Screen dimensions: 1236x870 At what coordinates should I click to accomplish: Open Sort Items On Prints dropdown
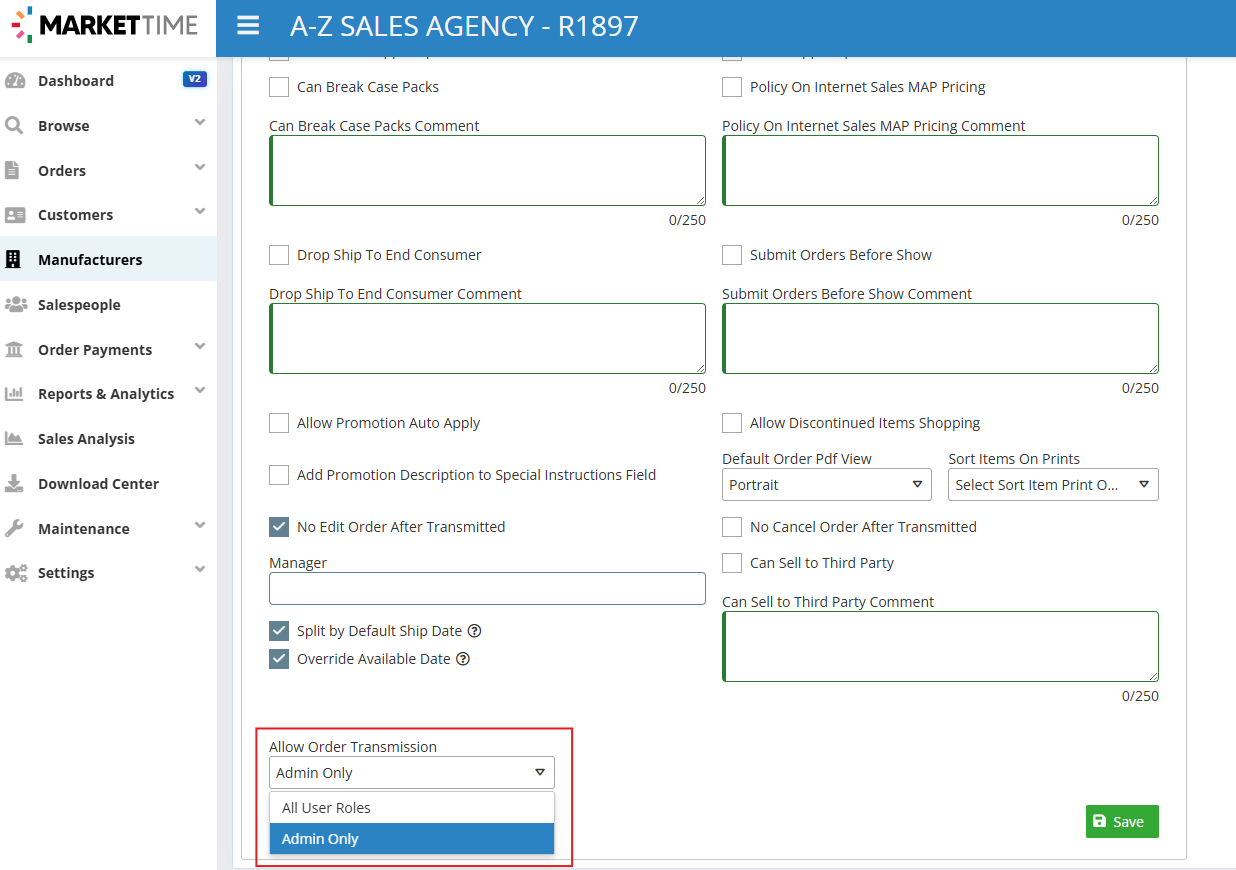coord(1053,485)
